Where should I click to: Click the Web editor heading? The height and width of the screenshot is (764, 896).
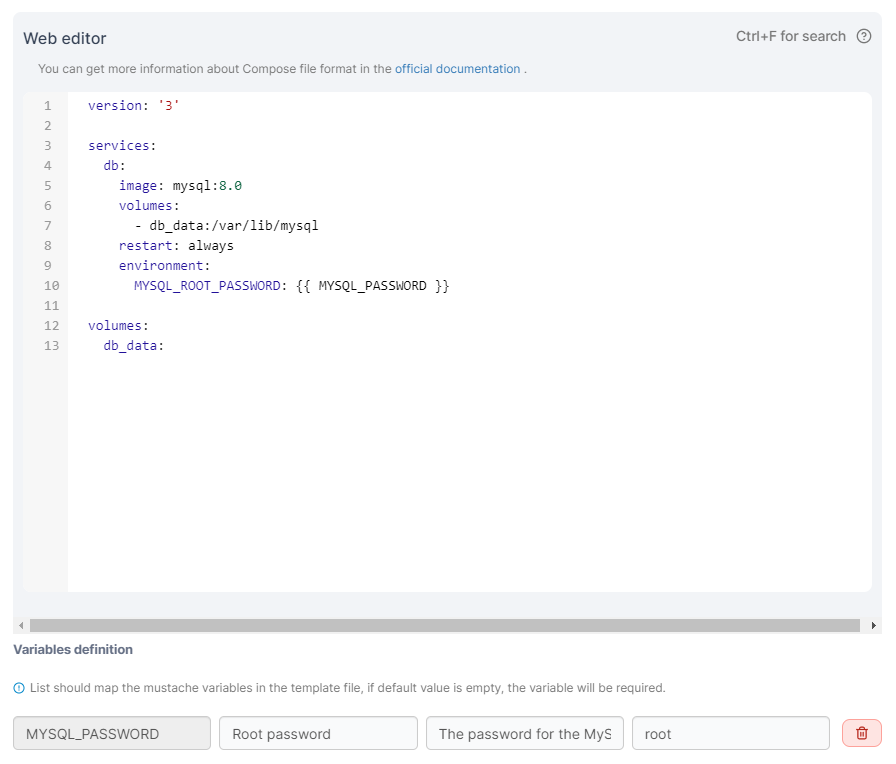pos(64,38)
